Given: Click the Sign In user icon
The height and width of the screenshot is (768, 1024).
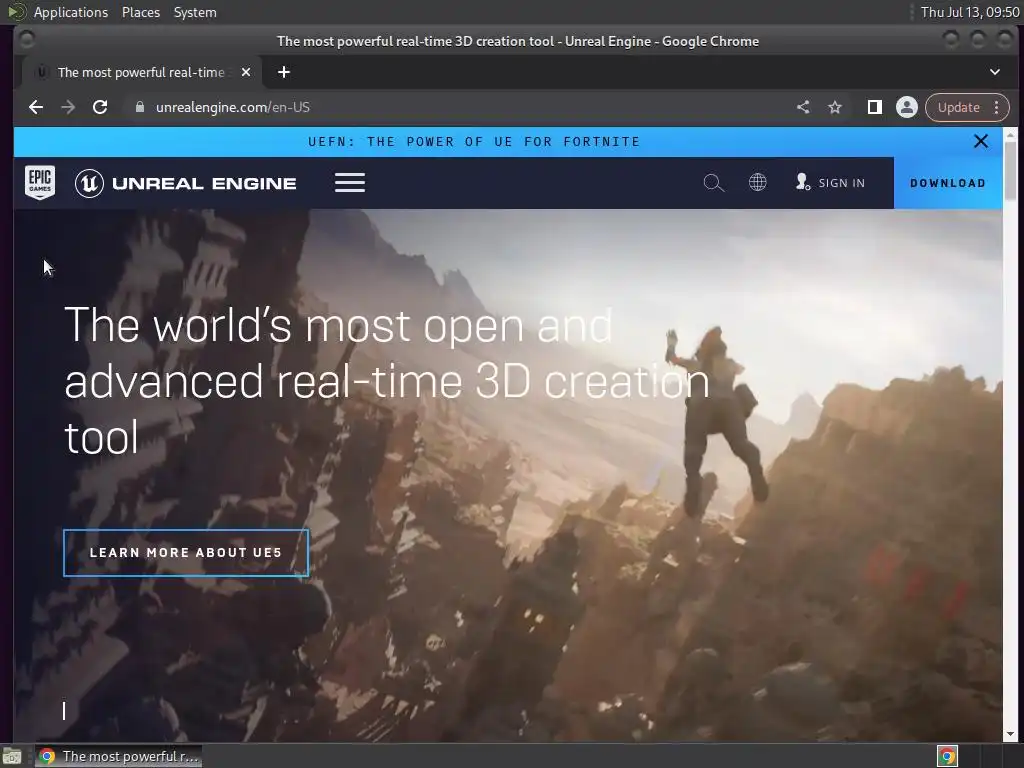Looking at the screenshot, I should coord(803,182).
